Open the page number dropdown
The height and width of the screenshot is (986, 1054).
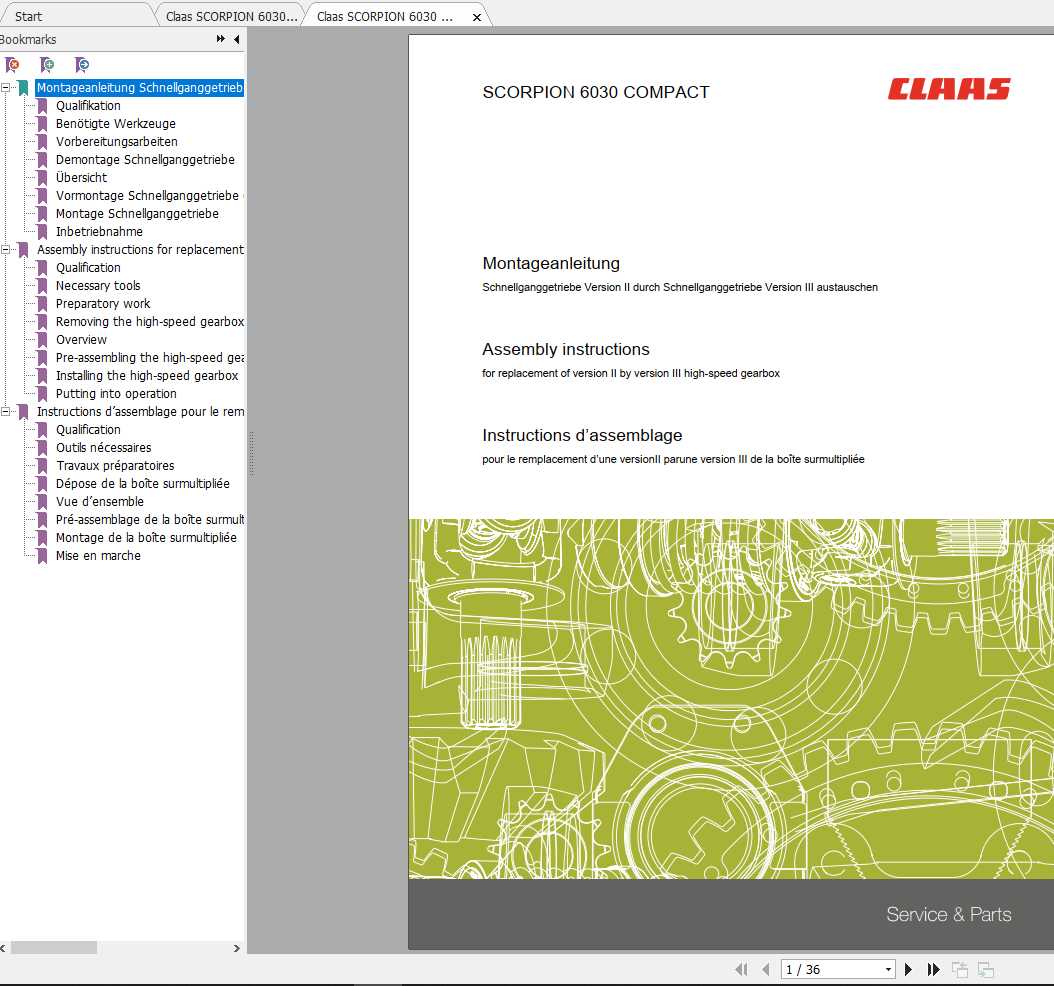coord(887,969)
